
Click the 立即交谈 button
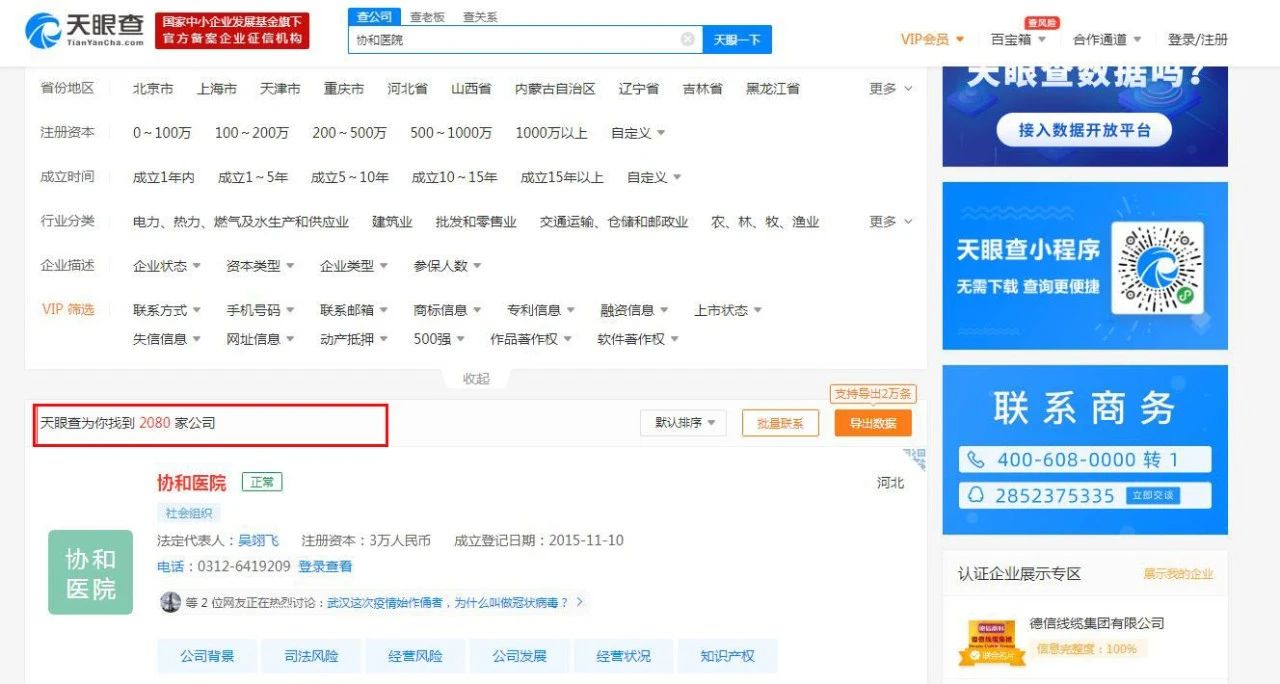coord(1153,496)
